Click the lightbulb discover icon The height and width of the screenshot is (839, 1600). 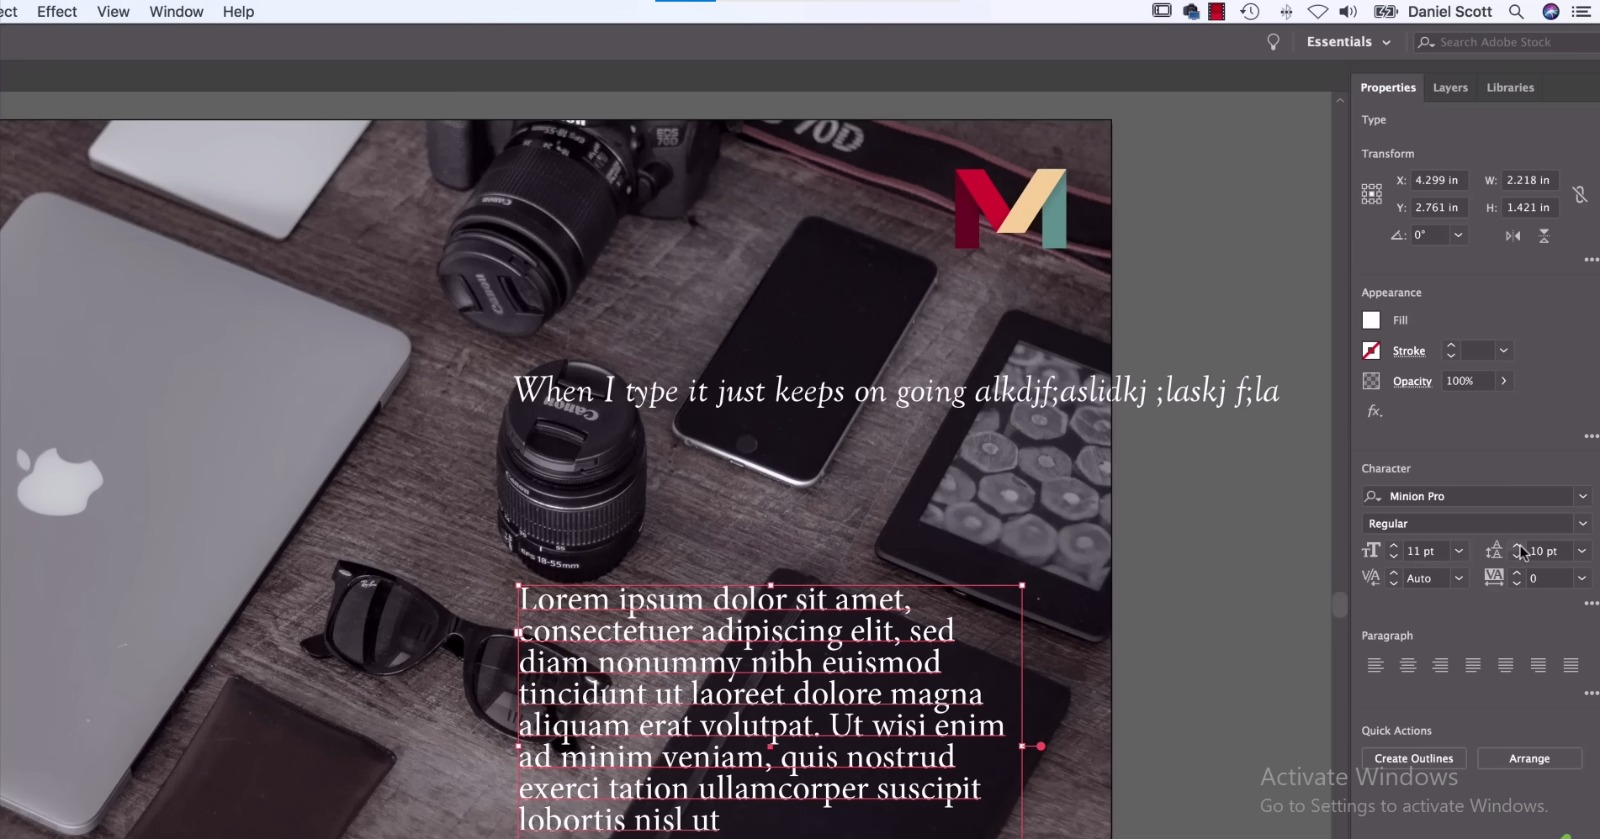1273,42
